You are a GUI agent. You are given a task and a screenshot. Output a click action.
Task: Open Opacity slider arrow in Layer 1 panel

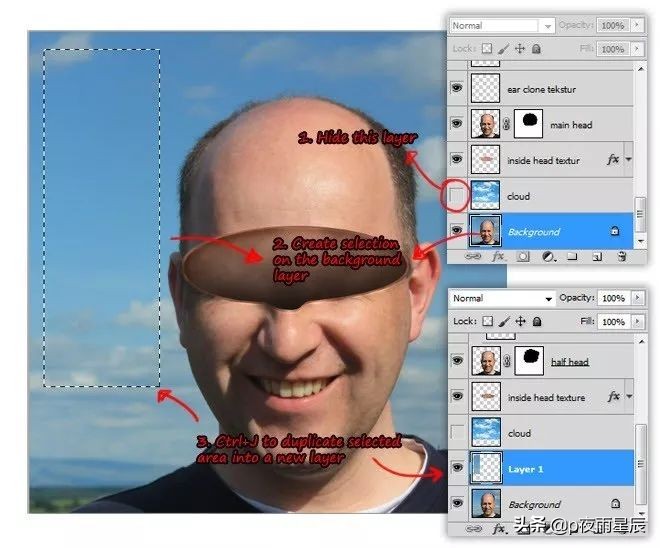[x=638, y=298]
